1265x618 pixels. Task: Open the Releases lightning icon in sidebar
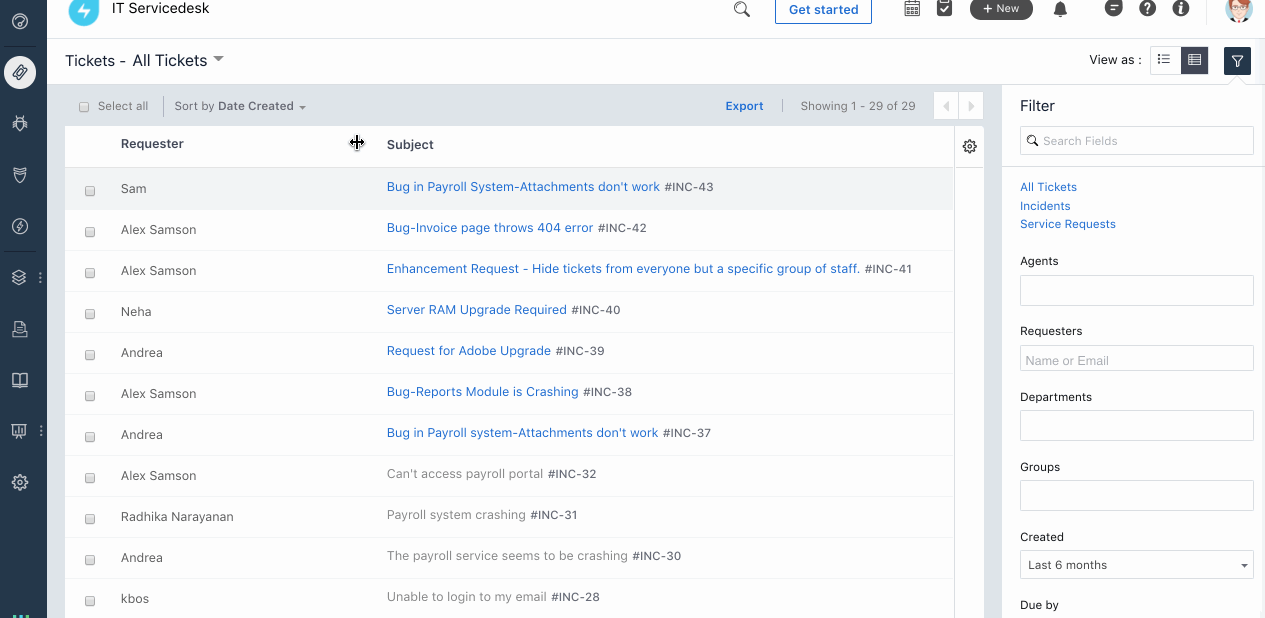[x=20, y=226]
